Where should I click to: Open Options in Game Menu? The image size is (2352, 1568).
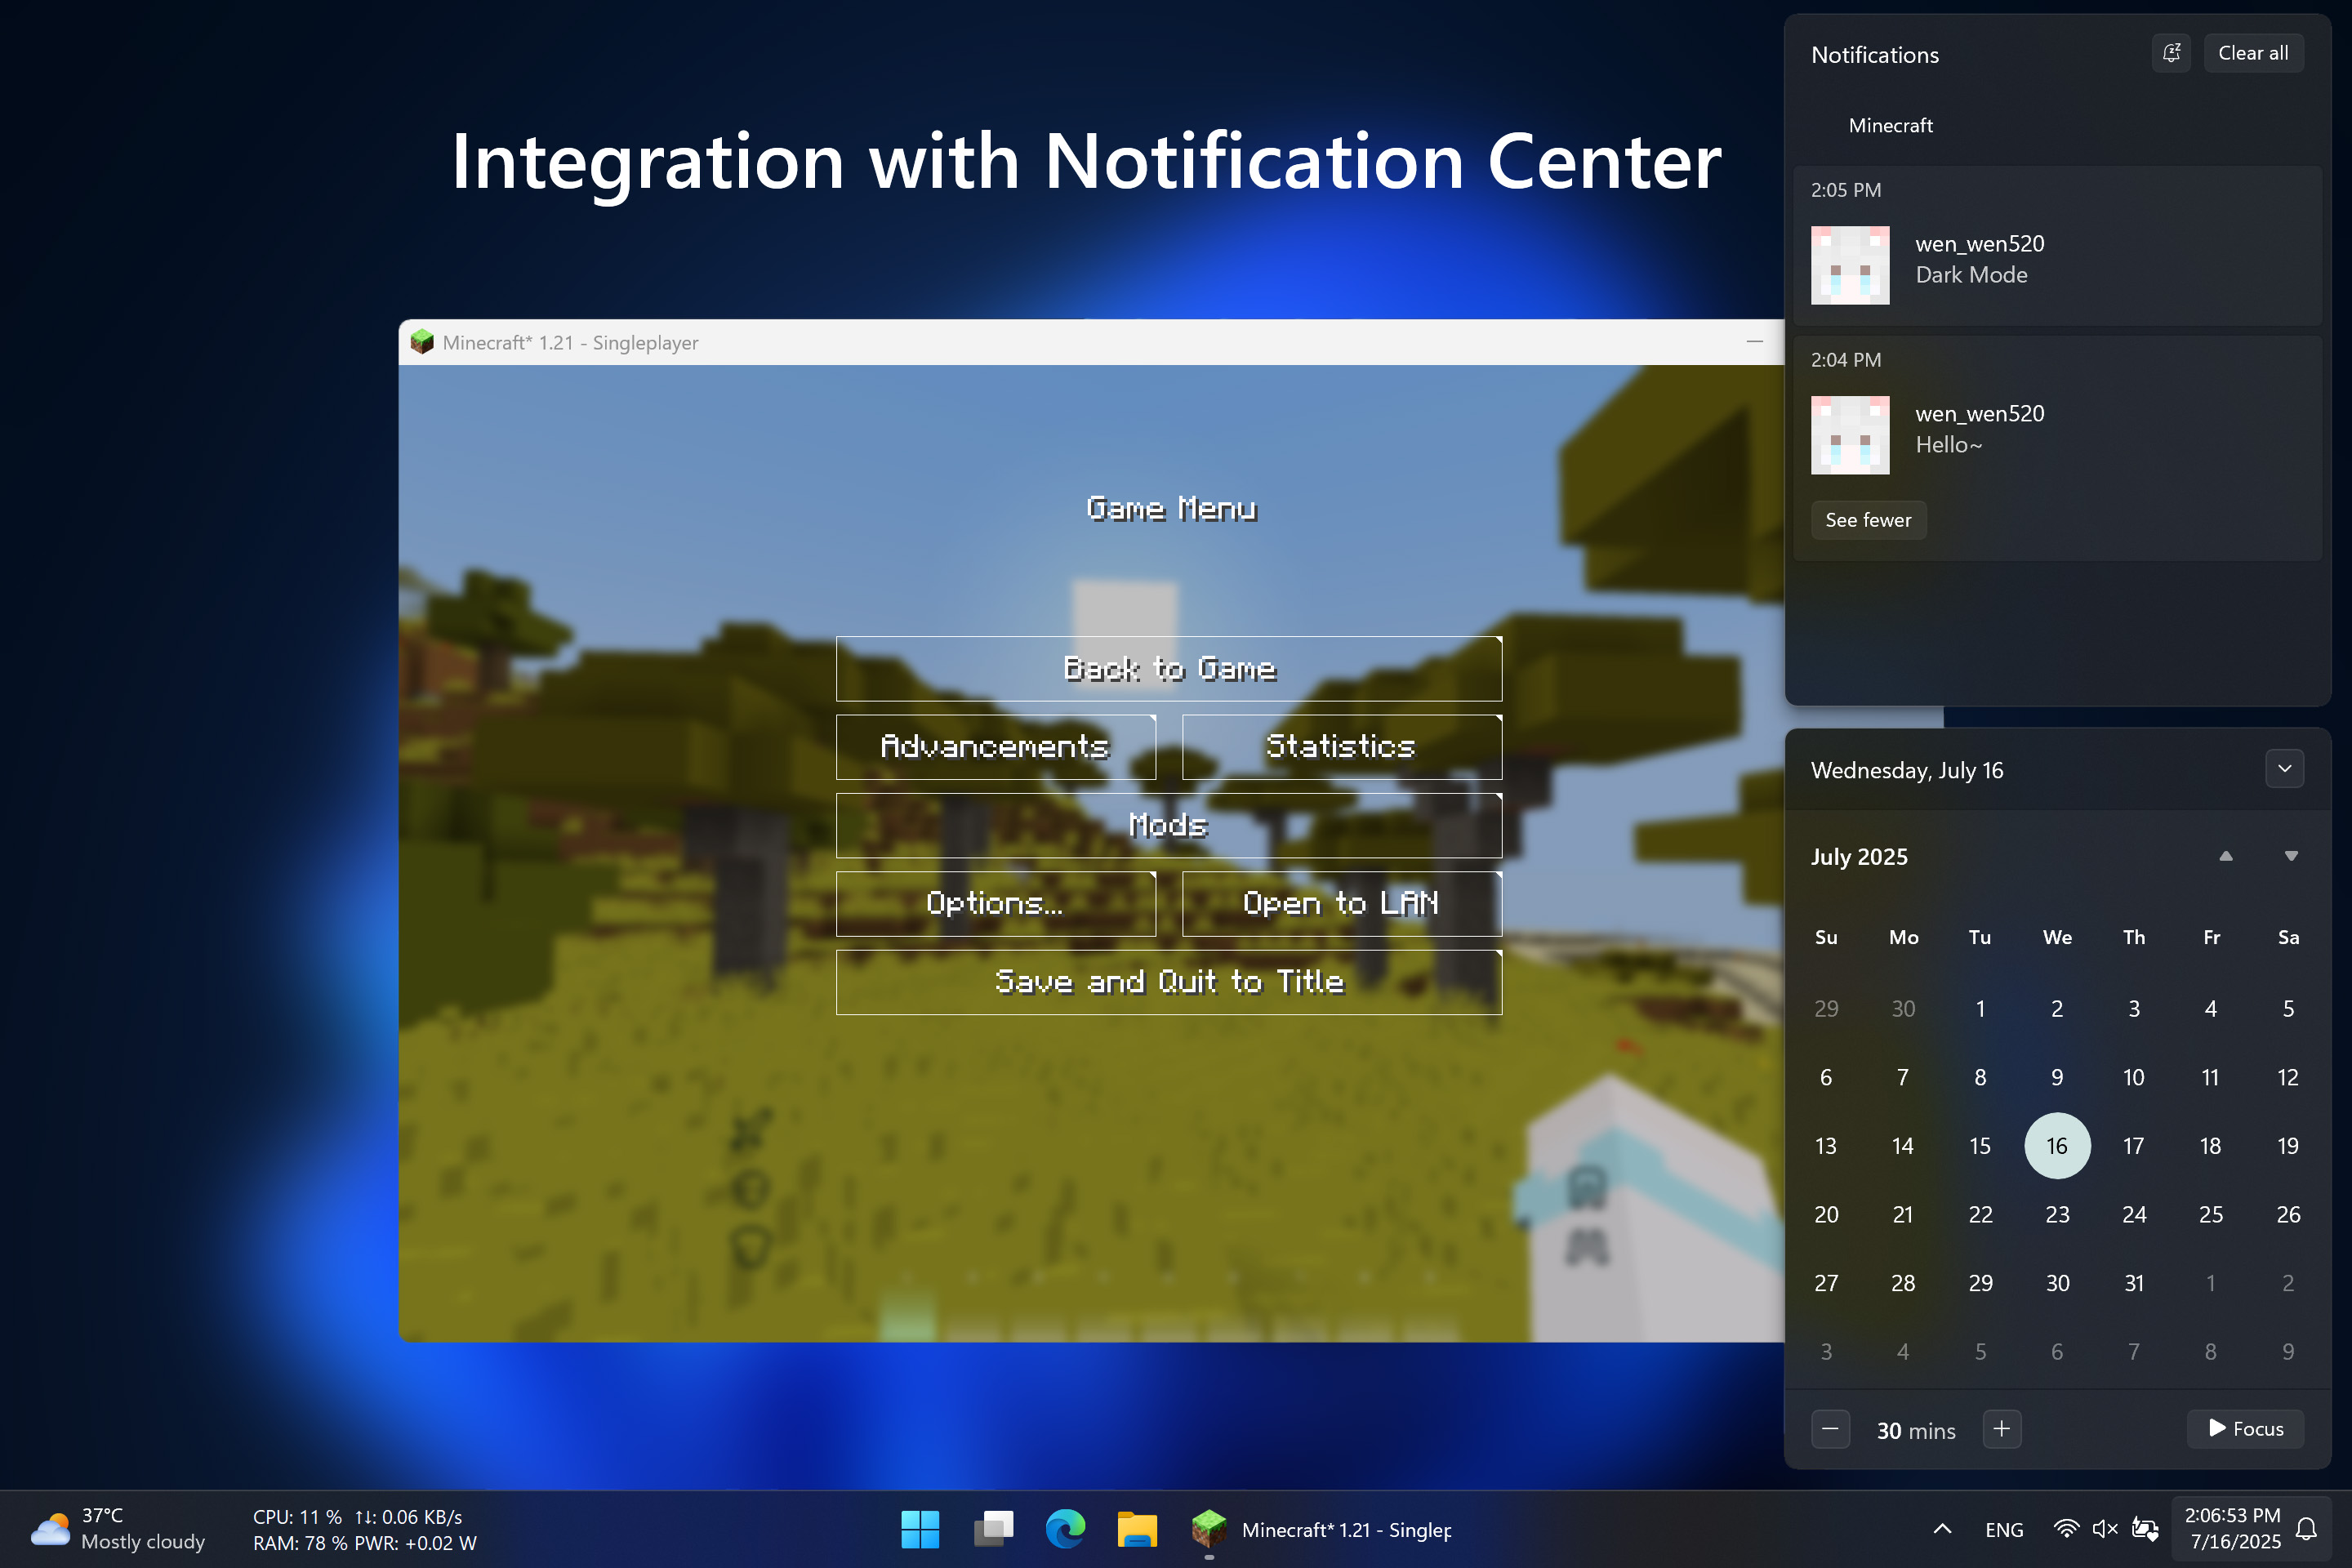point(995,903)
